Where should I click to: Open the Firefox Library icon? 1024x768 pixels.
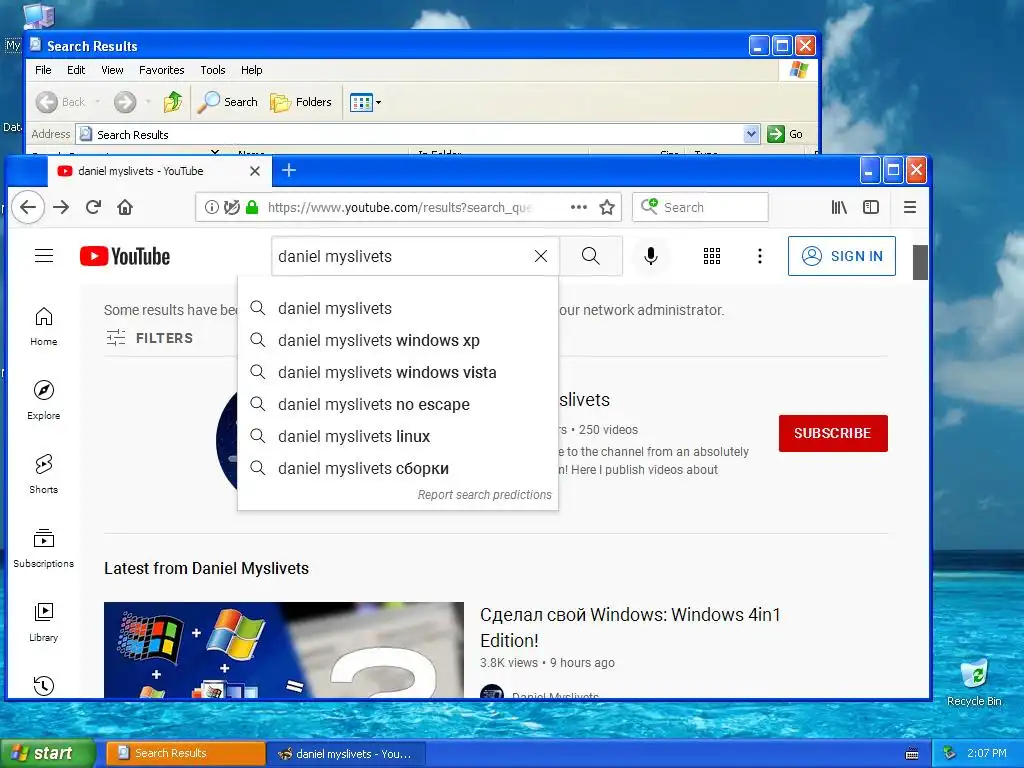click(839, 207)
